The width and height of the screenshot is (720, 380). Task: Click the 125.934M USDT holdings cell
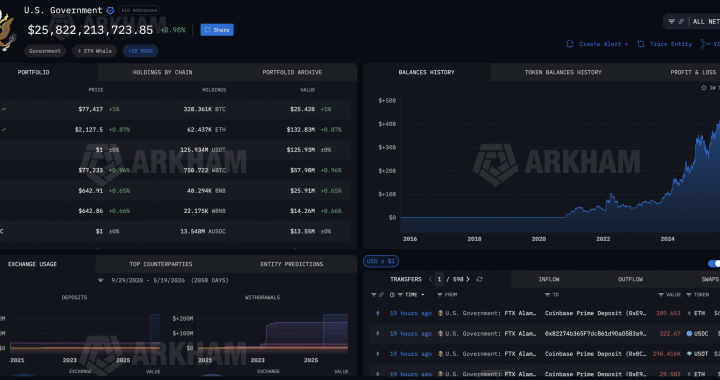coord(203,150)
